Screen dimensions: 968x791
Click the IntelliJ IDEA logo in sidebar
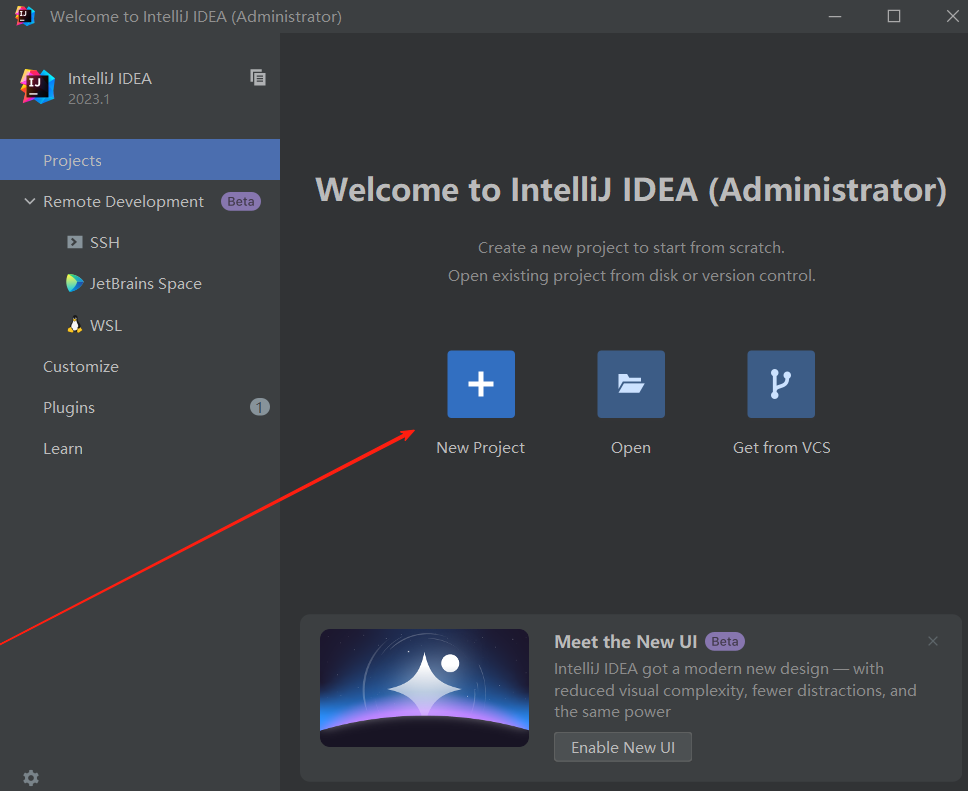tap(38, 86)
